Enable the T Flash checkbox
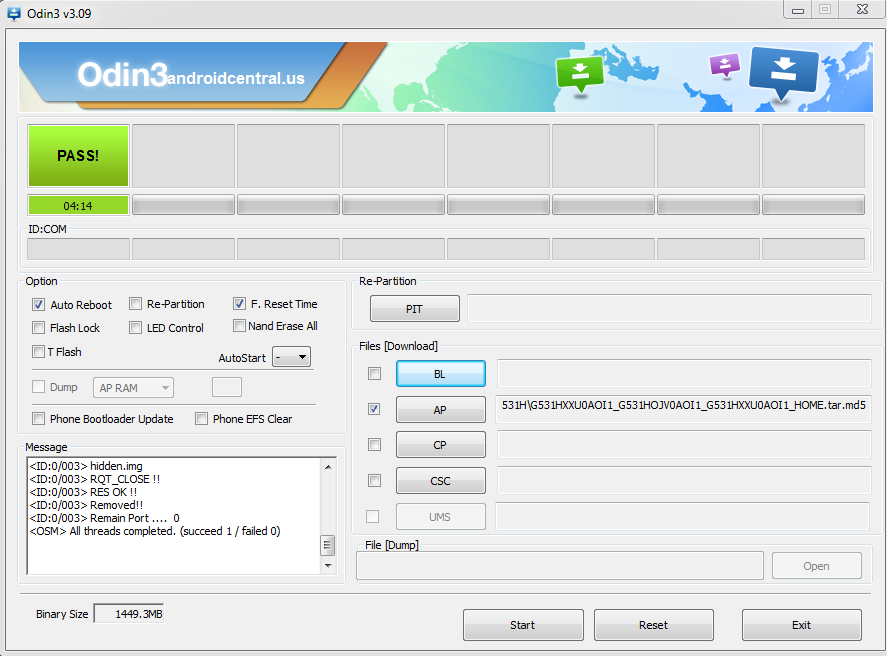Image resolution: width=887 pixels, height=656 pixels. click(x=38, y=352)
